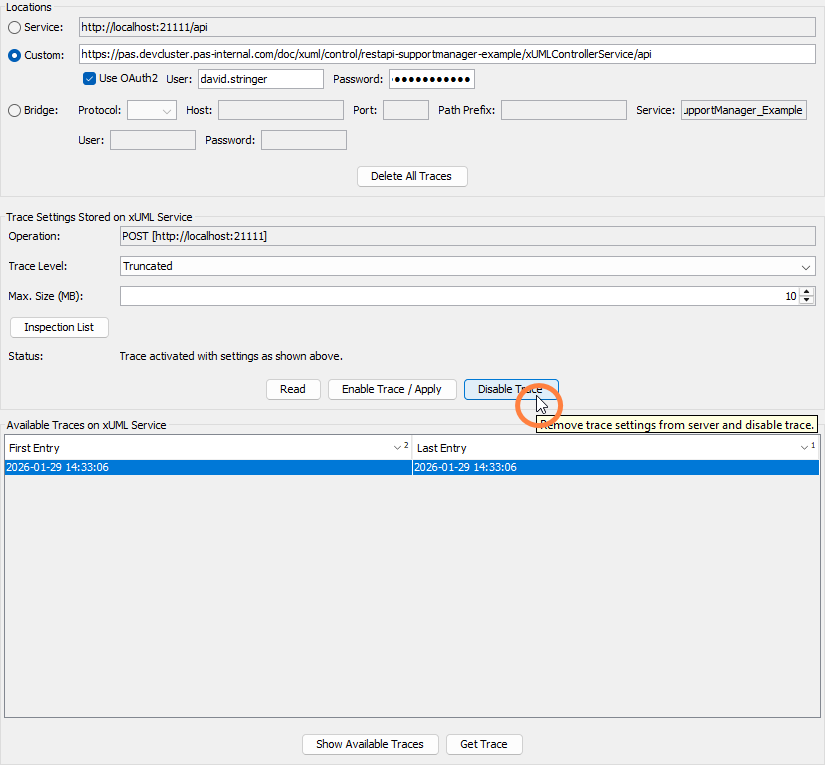The width and height of the screenshot is (825, 765).
Task: Select the Custom location radio button
Action: (x=14, y=55)
